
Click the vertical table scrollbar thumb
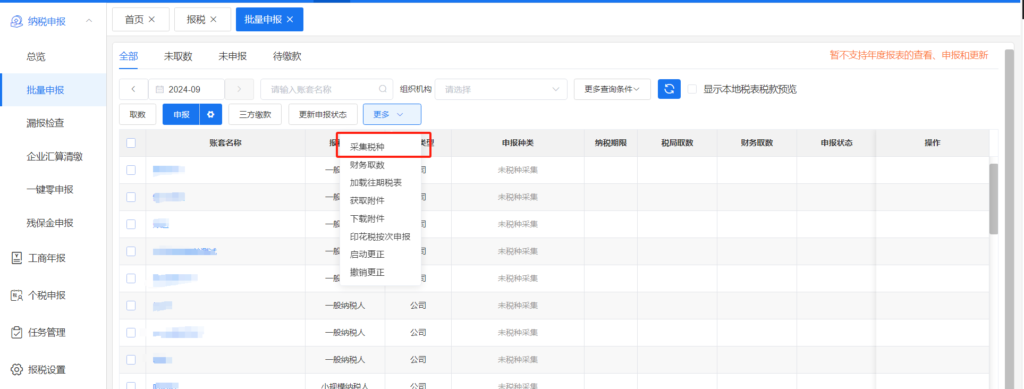tap(993, 199)
